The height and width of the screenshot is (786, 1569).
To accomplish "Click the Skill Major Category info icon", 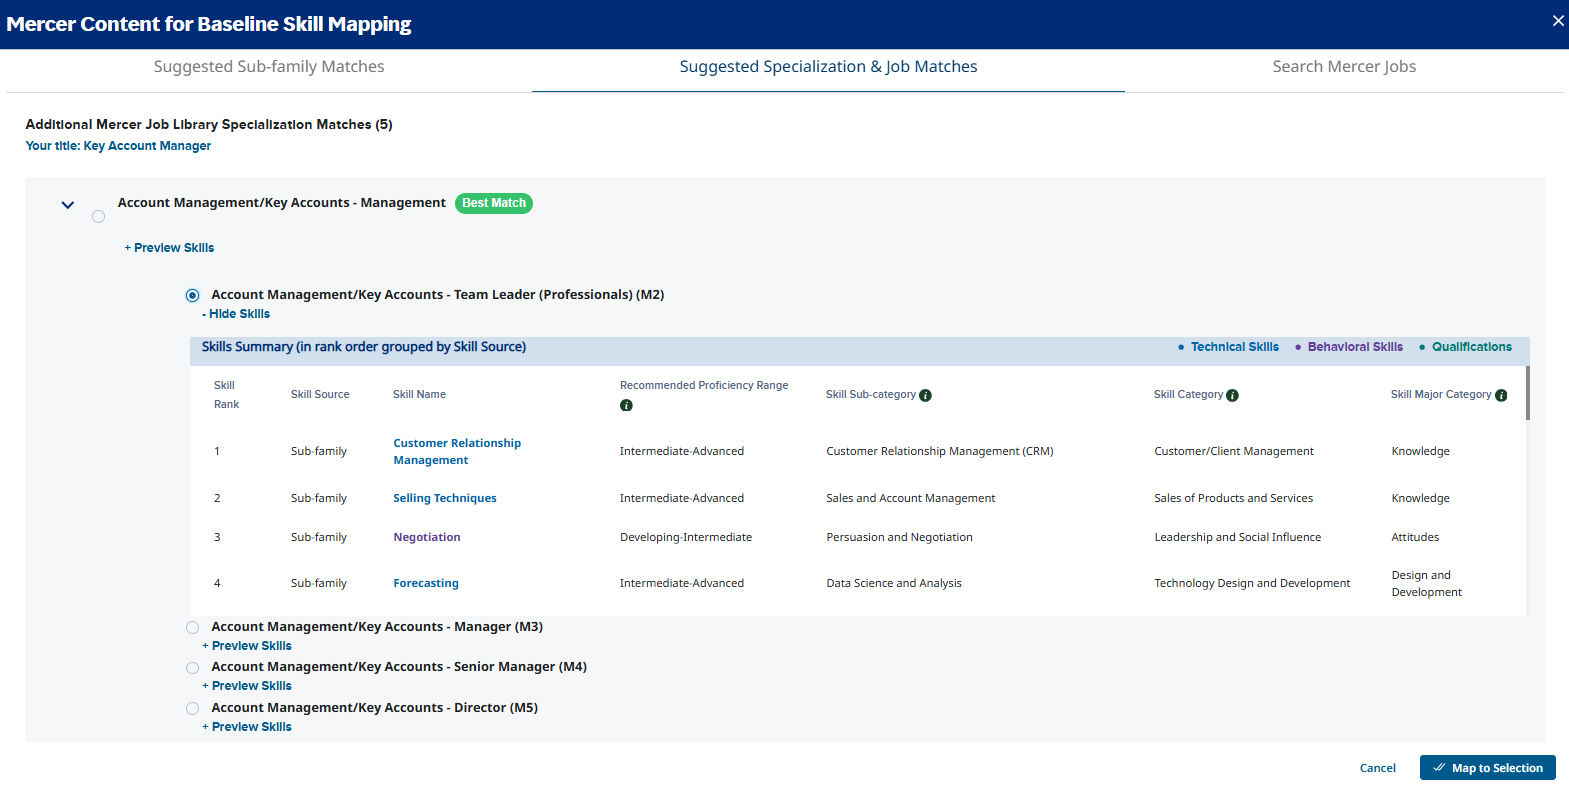I will pyautogui.click(x=1501, y=395).
